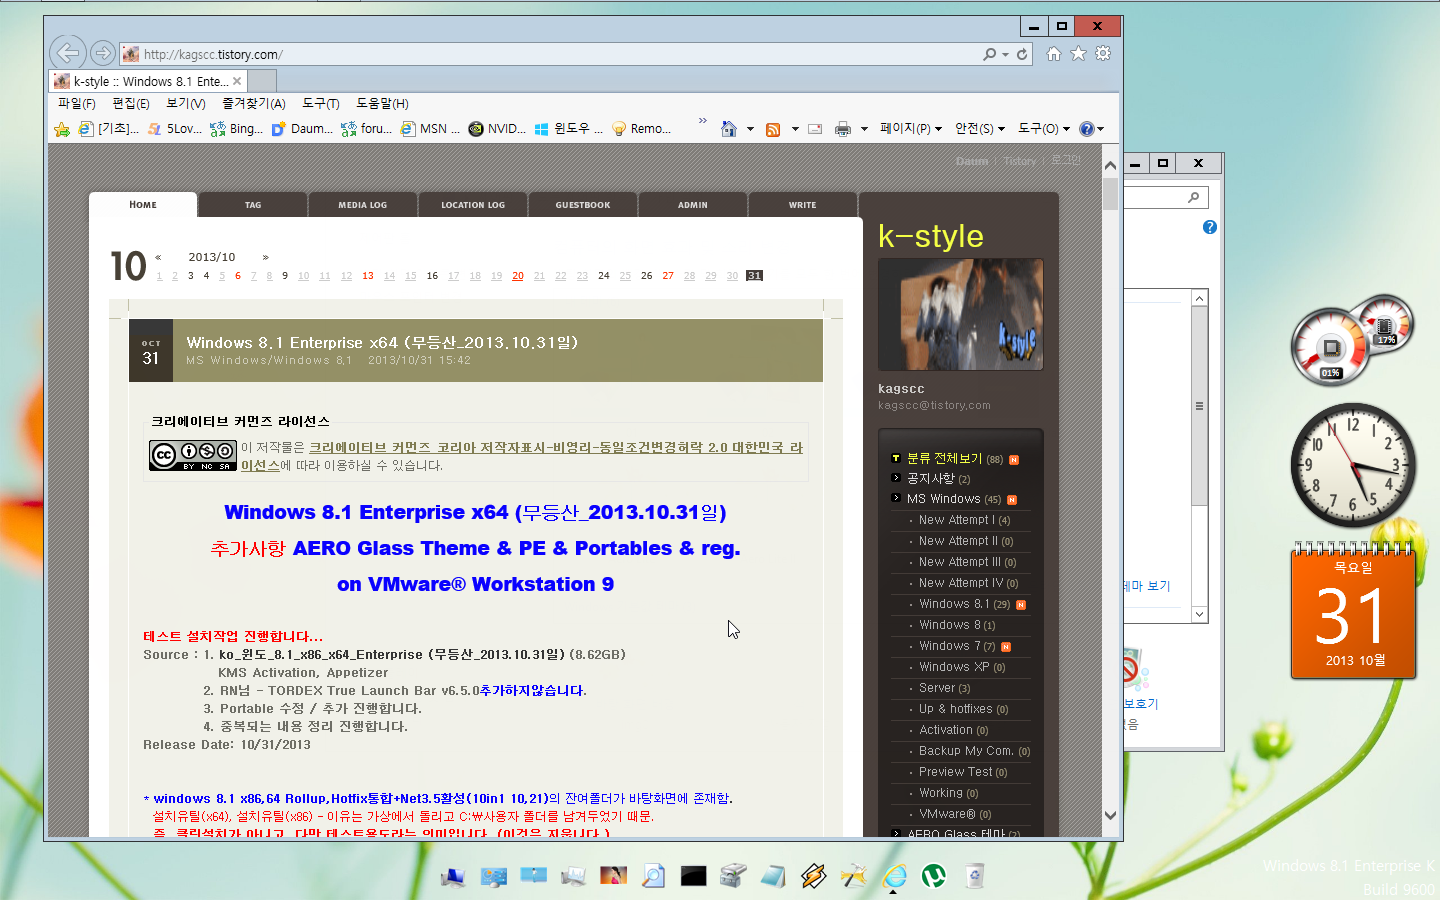Viewport: 1440px width, 900px height.
Task: Open the browser's Tools gear
Action: (x=1103, y=54)
